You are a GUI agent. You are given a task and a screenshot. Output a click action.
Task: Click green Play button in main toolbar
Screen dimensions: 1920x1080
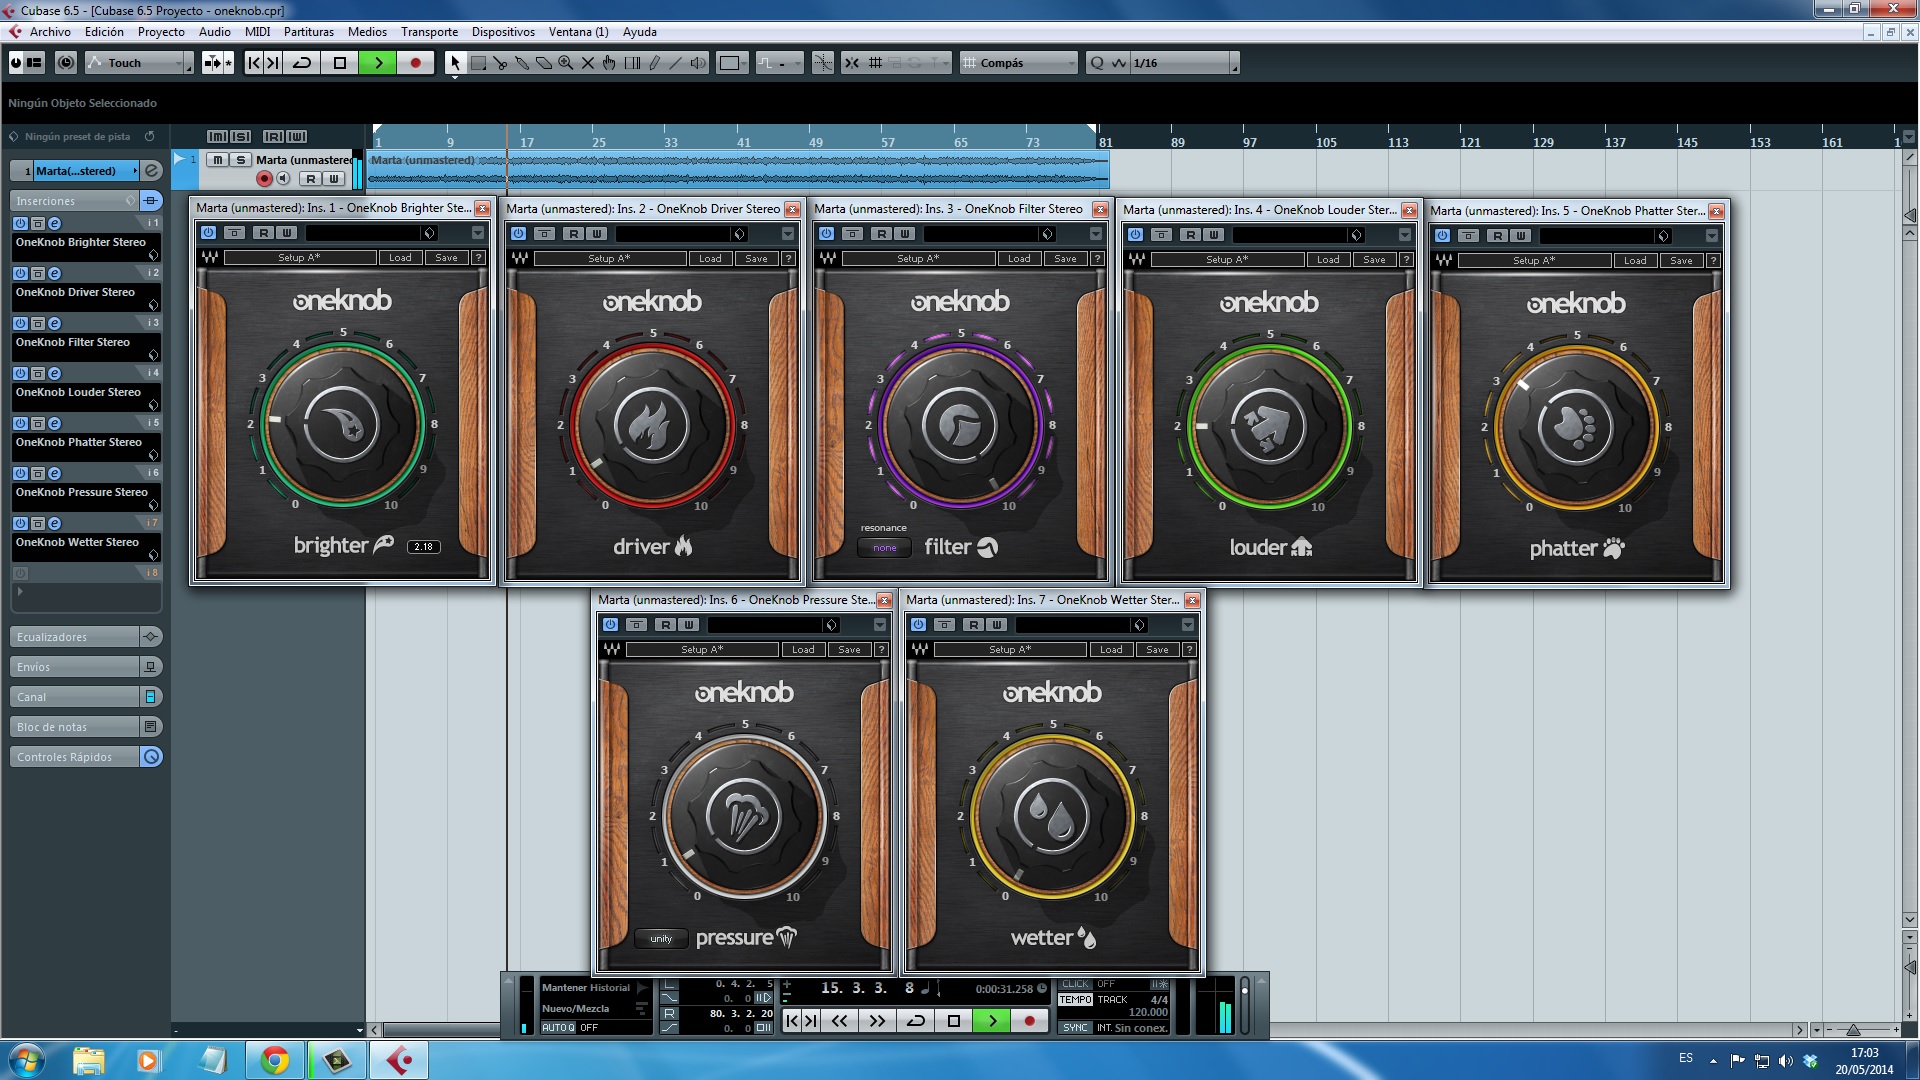(x=378, y=63)
